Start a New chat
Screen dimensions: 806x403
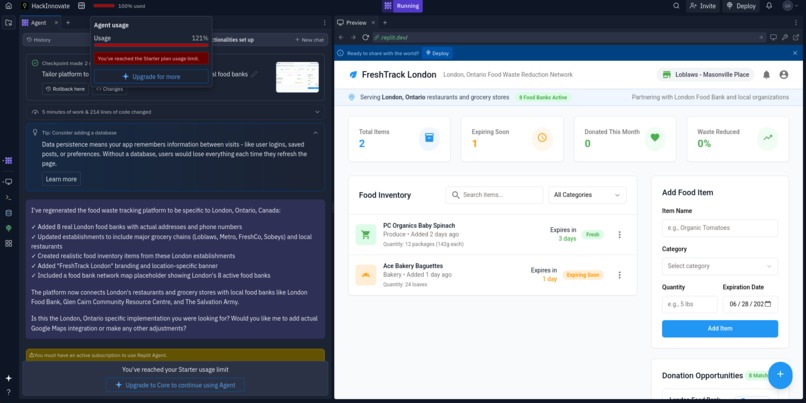309,40
